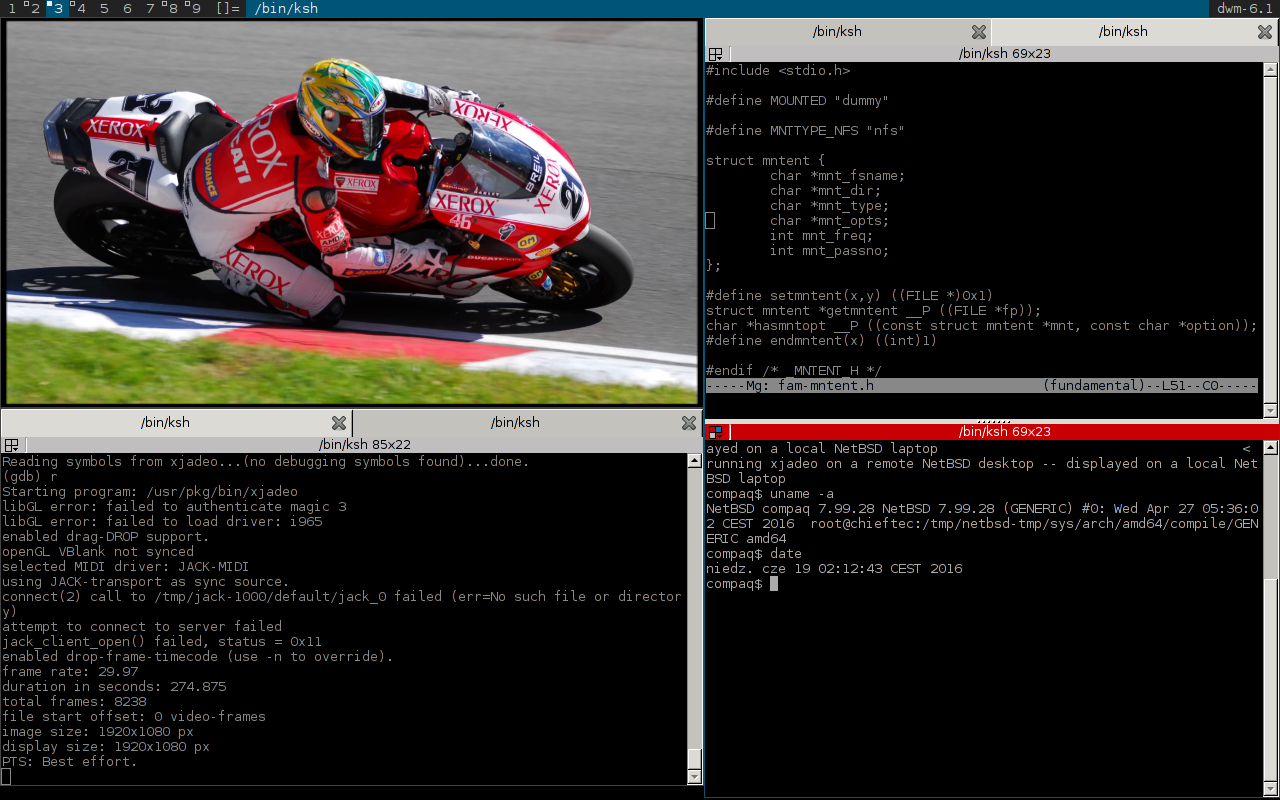Switch to dwm tag 7
The height and width of the screenshot is (800, 1280).
pyautogui.click(x=150, y=8)
